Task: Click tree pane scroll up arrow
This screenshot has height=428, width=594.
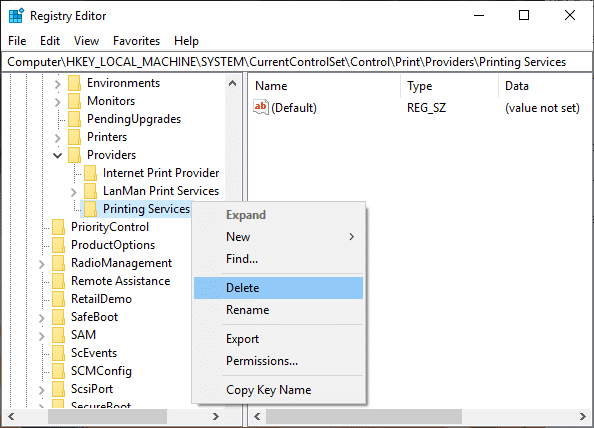Action: point(233,83)
